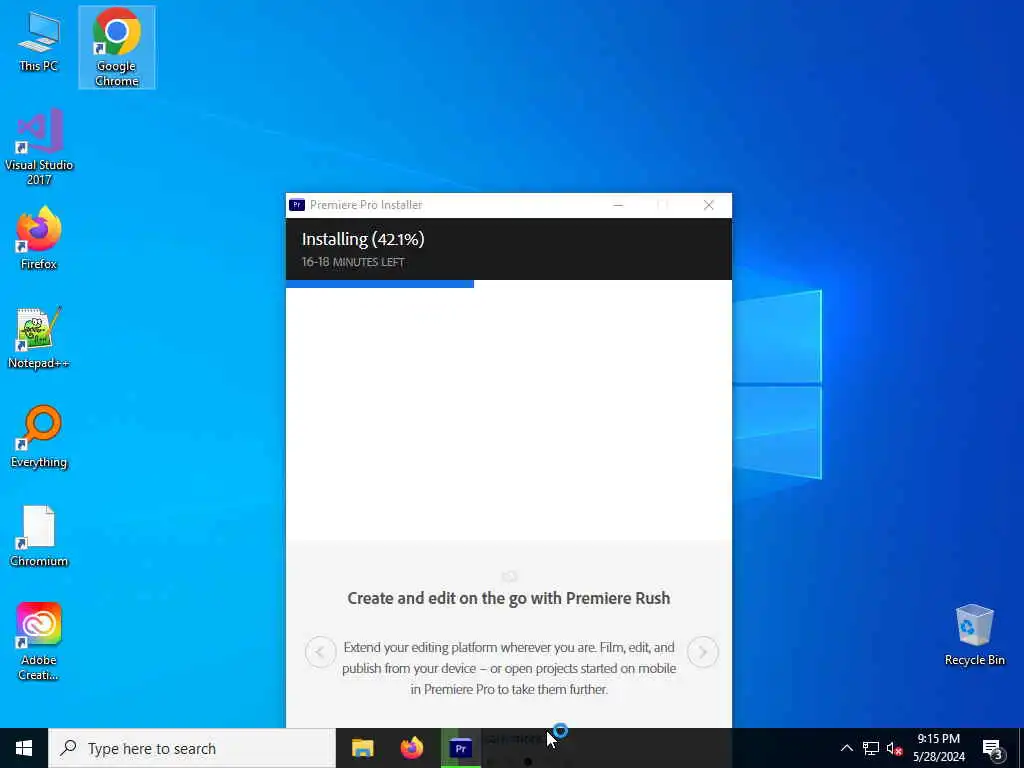Viewport: 1024px width, 768px height.
Task: Expand the hidden system tray icons
Action: pyautogui.click(x=846, y=748)
